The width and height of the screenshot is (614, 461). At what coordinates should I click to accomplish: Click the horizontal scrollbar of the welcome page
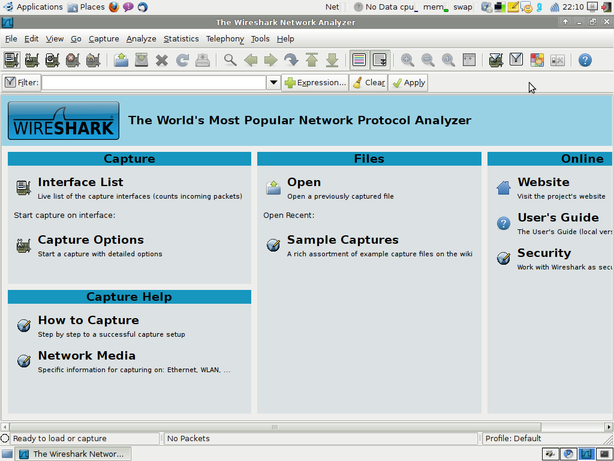(275, 427)
